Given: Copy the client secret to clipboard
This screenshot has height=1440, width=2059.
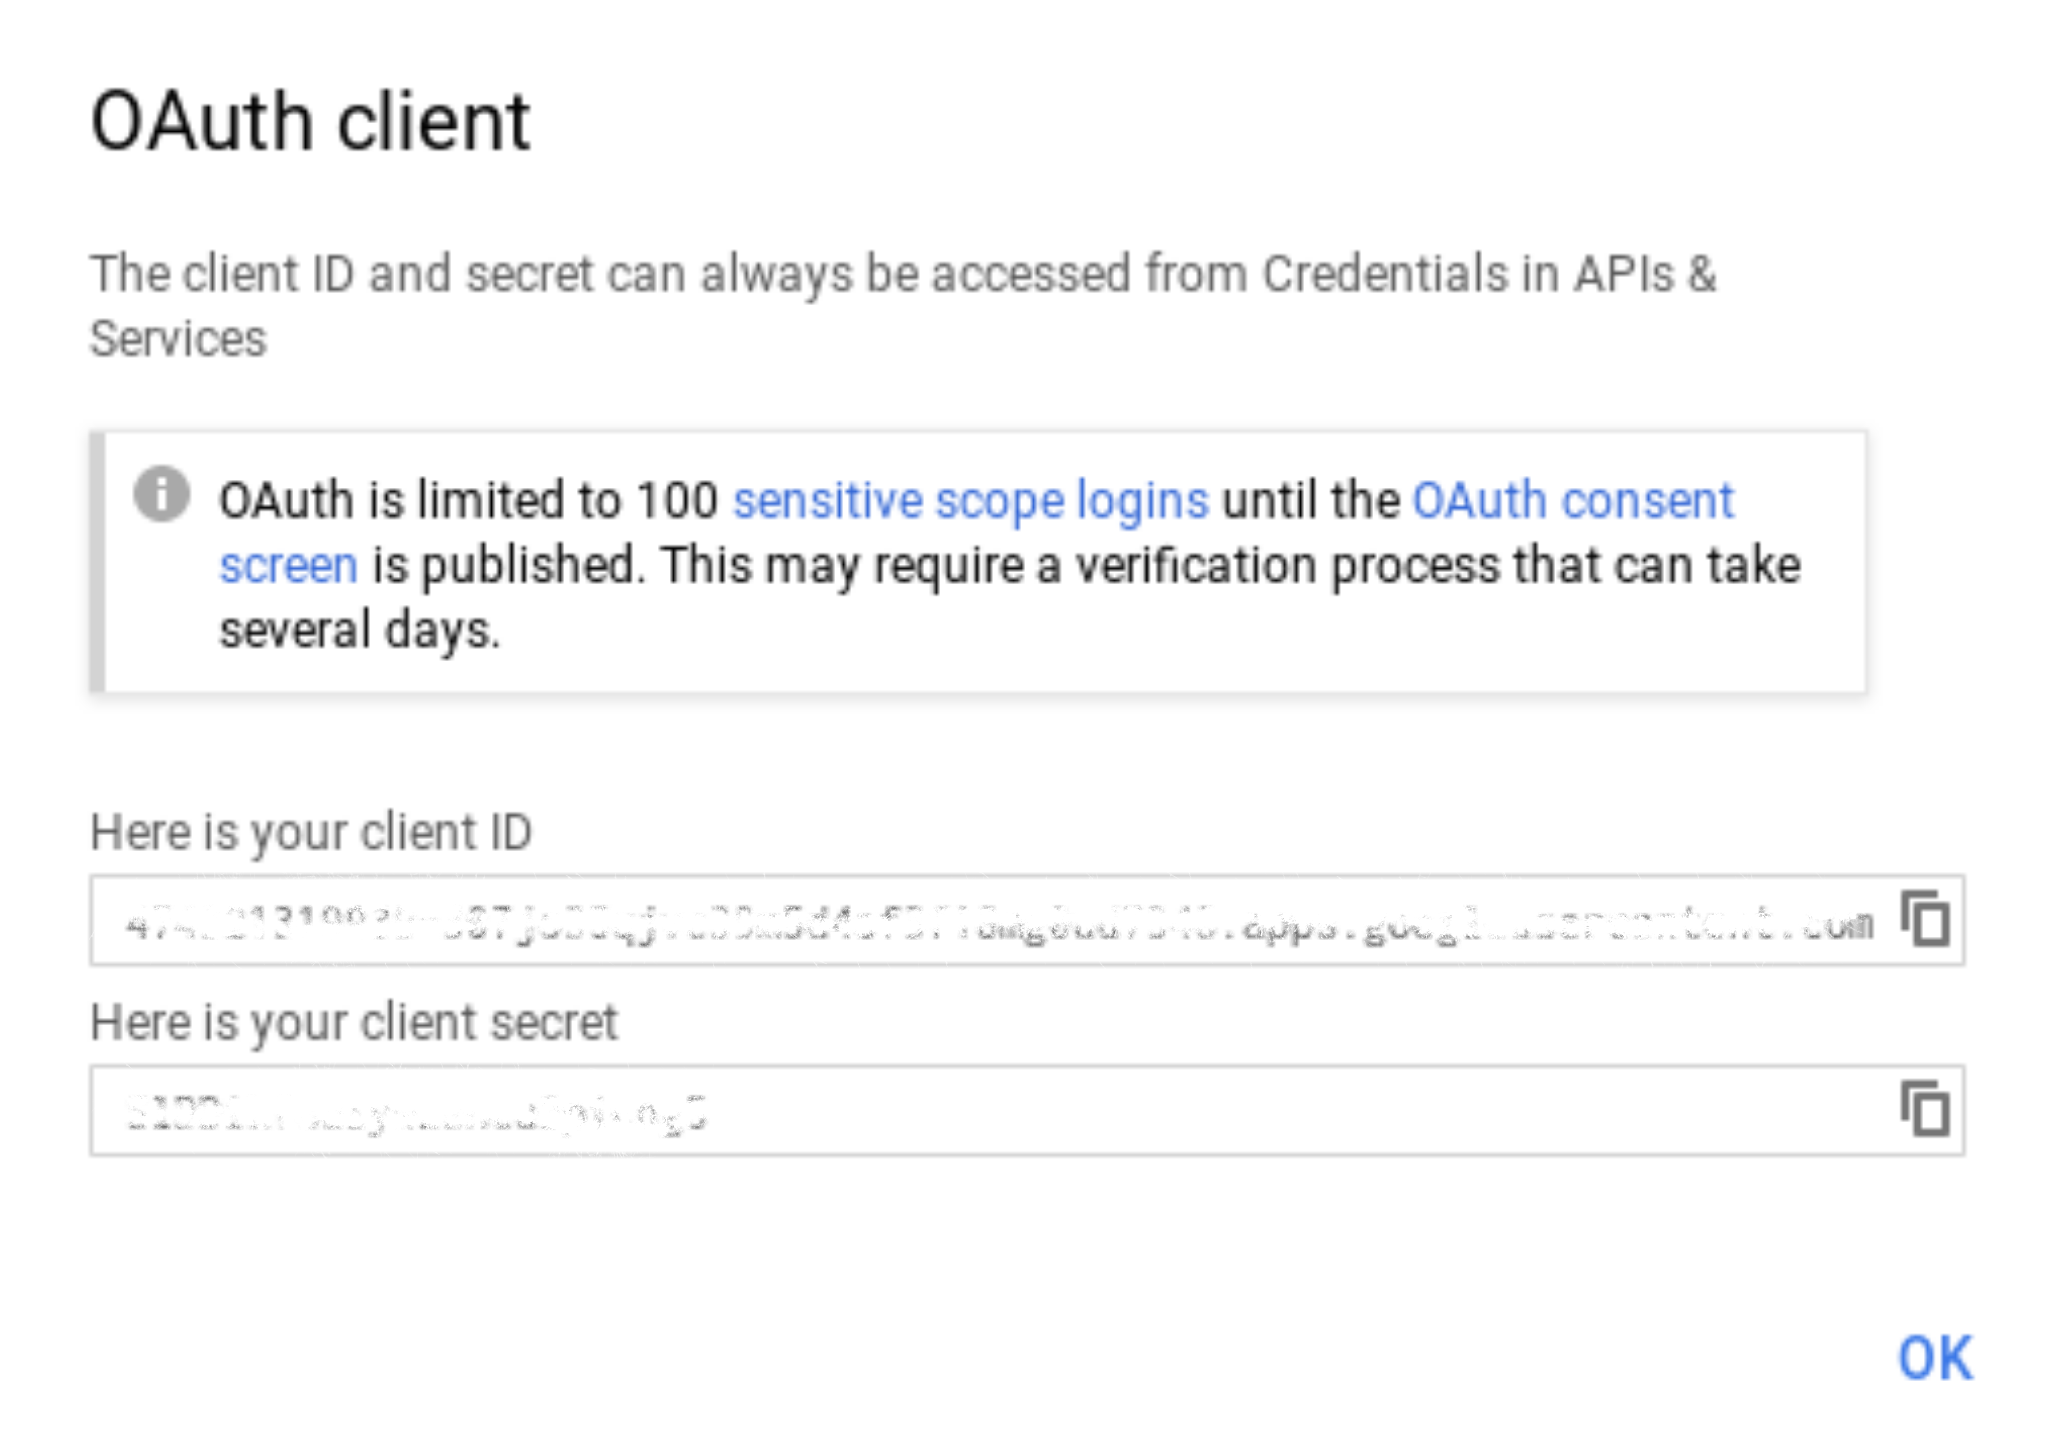Looking at the screenshot, I should coord(1926,1109).
